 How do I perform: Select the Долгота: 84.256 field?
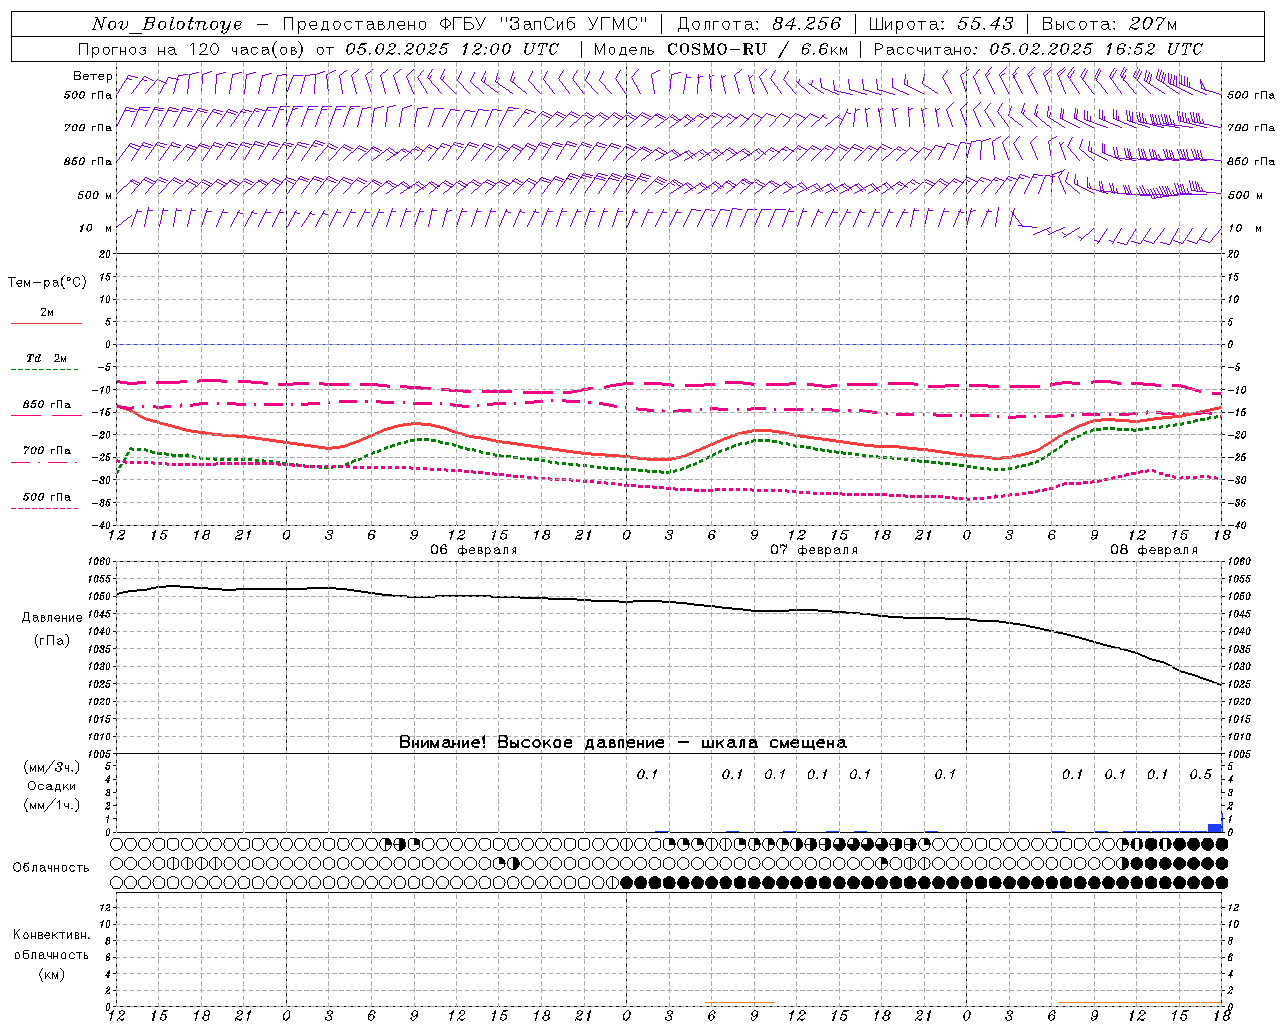(759, 24)
